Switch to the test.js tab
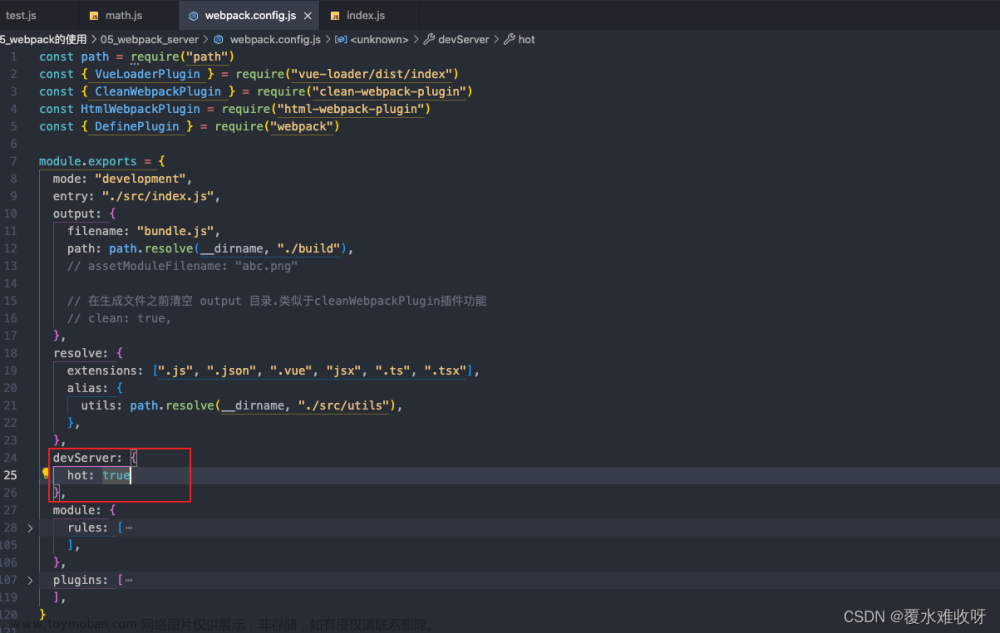The width and height of the screenshot is (1000, 633). point(21,15)
